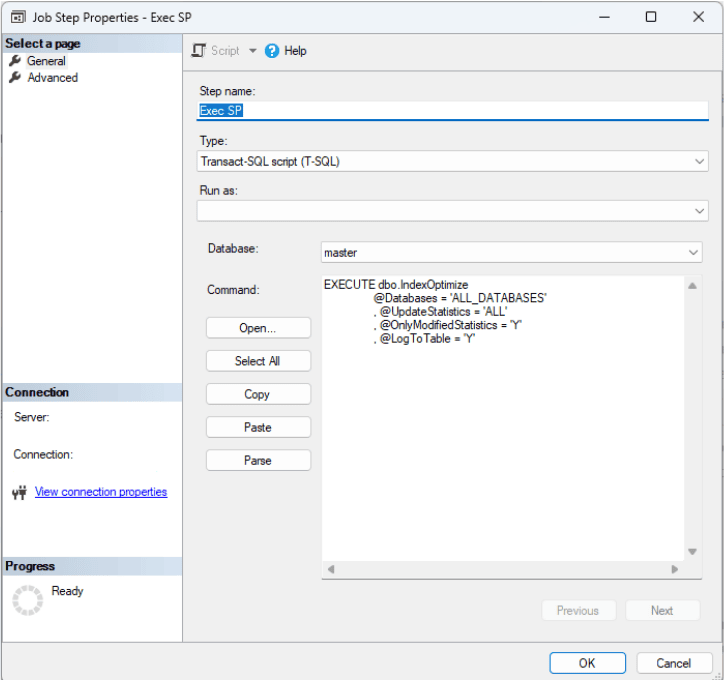Click the Parse button
The image size is (724, 680).
tap(258, 461)
